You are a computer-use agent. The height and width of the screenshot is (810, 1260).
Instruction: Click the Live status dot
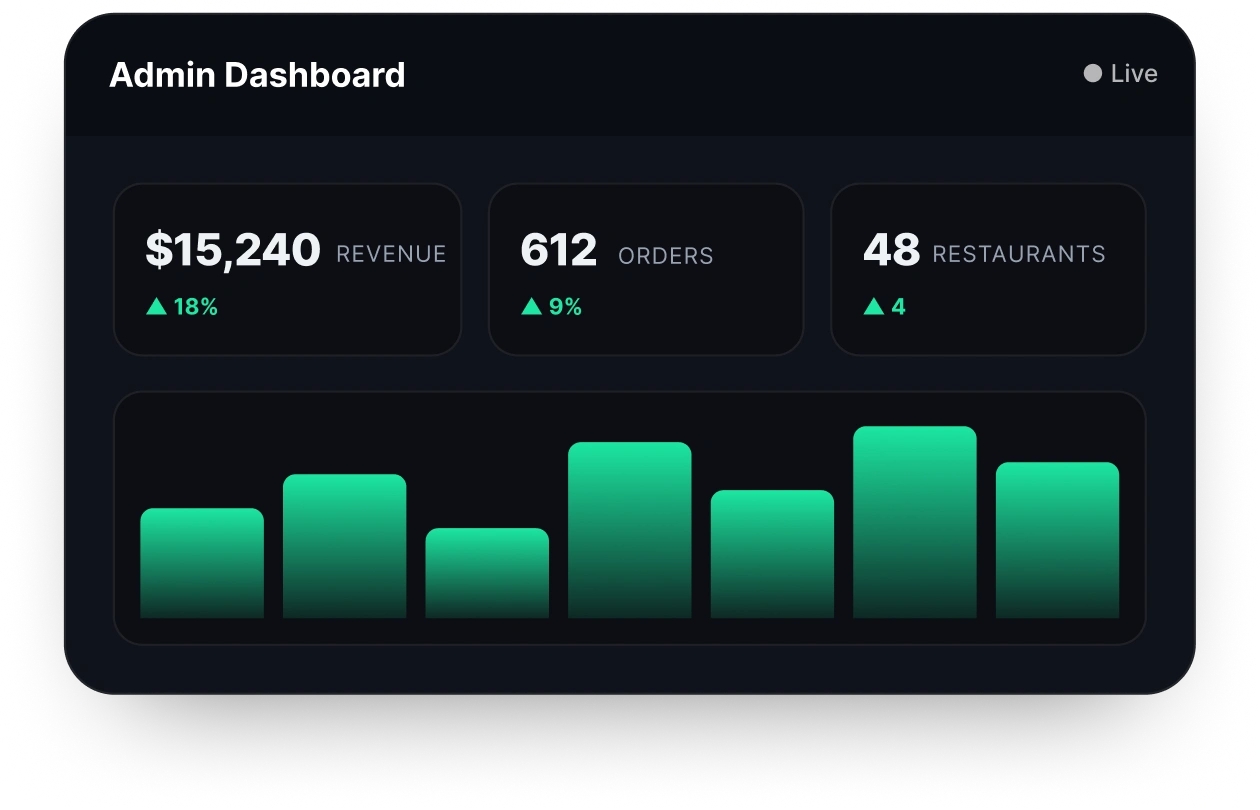1093,73
